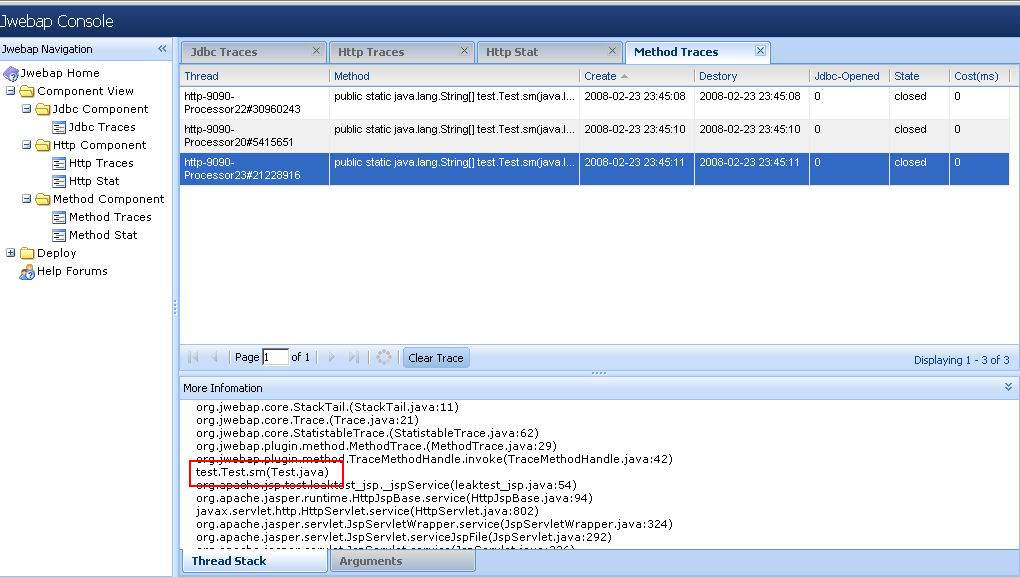Click the HttpJspBase.java:94 stack line
Screen dimensions: 1020x578
(394, 498)
